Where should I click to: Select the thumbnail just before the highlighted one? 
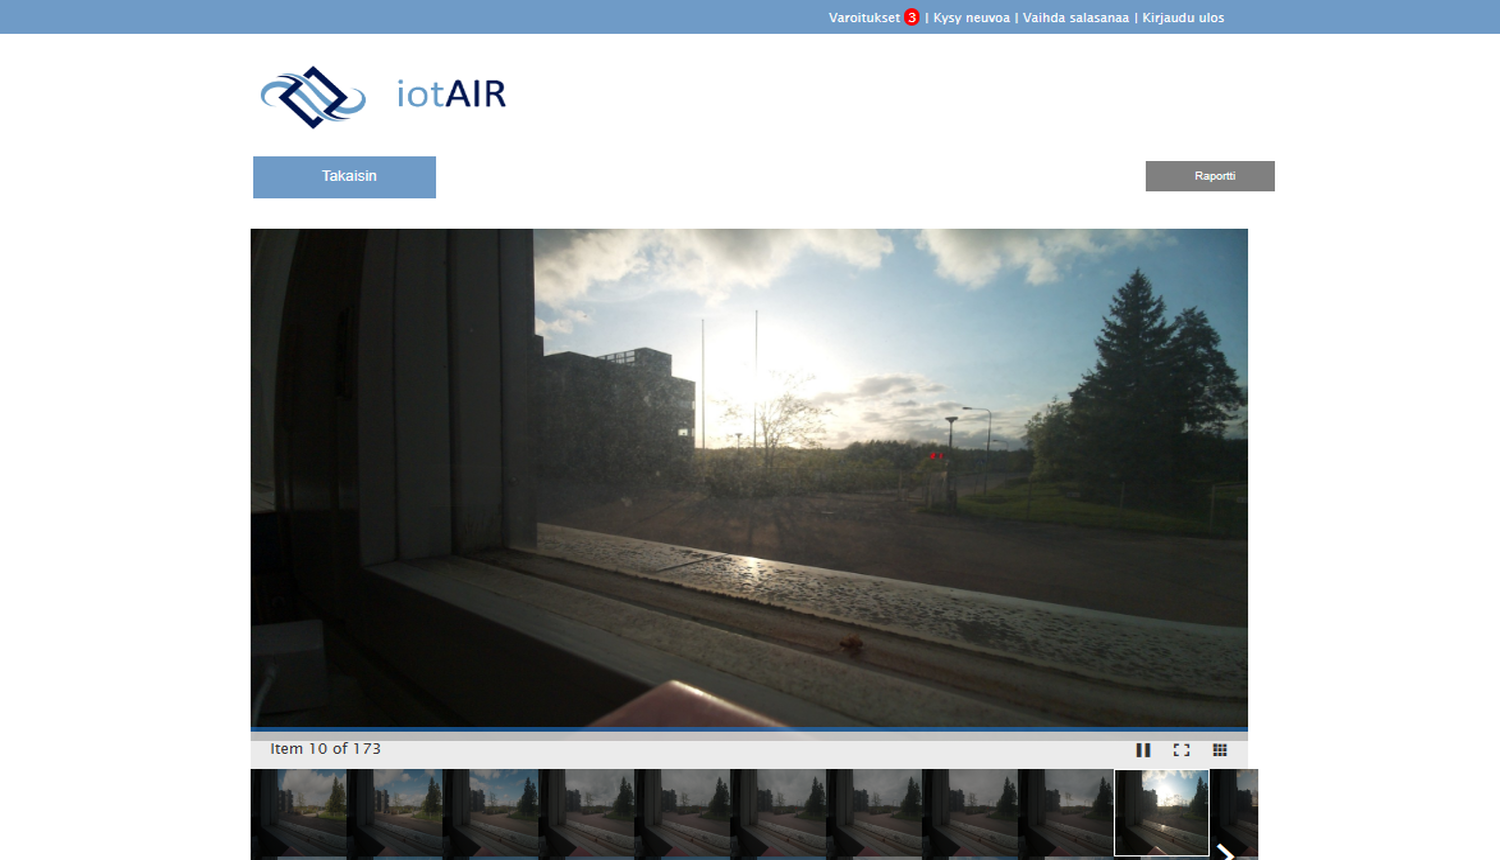click(x=1066, y=814)
